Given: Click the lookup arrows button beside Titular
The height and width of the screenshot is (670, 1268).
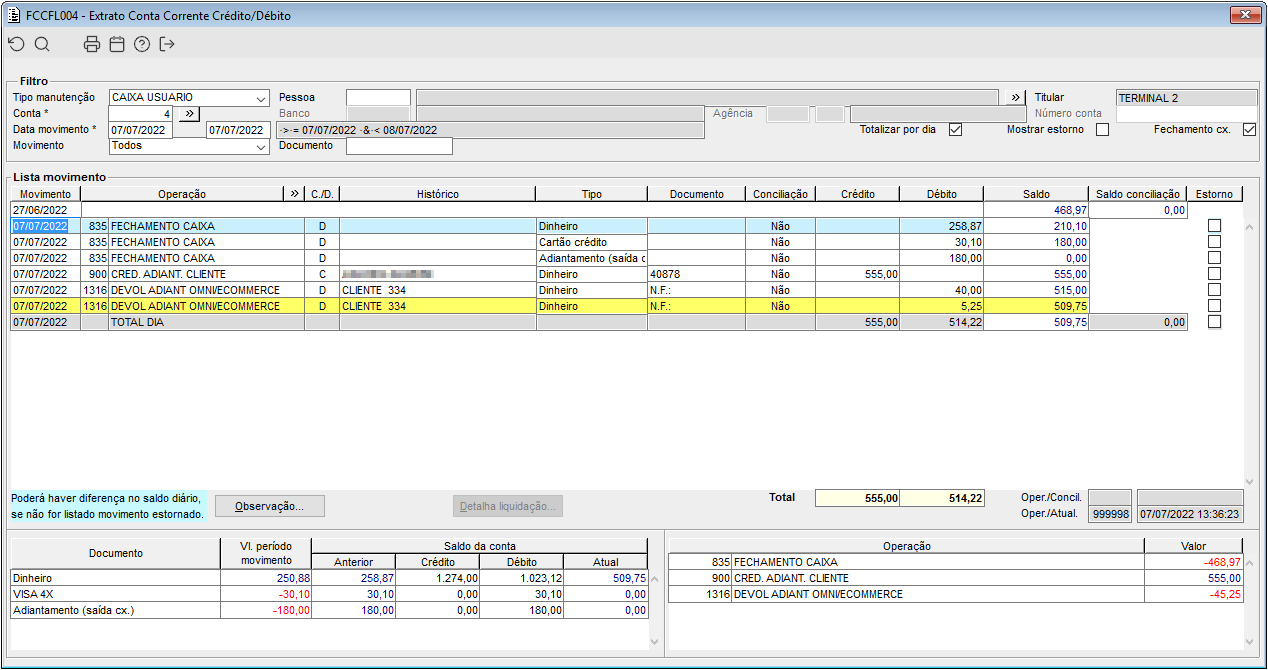Looking at the screenshot, I should (1016, 98).
